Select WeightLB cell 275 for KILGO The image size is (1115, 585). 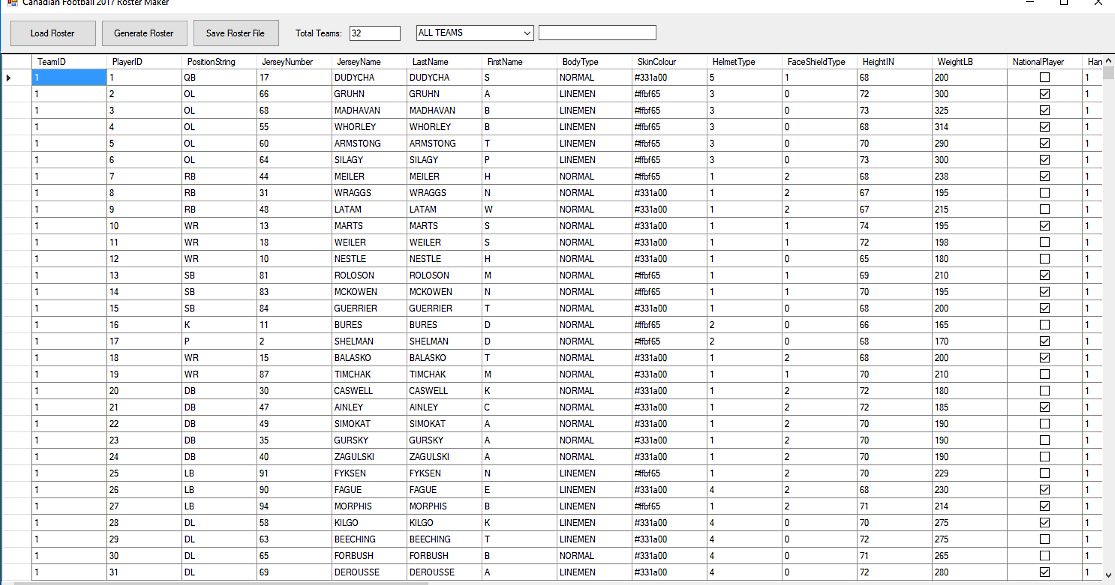pyautogui.click(x=969, y=522)
